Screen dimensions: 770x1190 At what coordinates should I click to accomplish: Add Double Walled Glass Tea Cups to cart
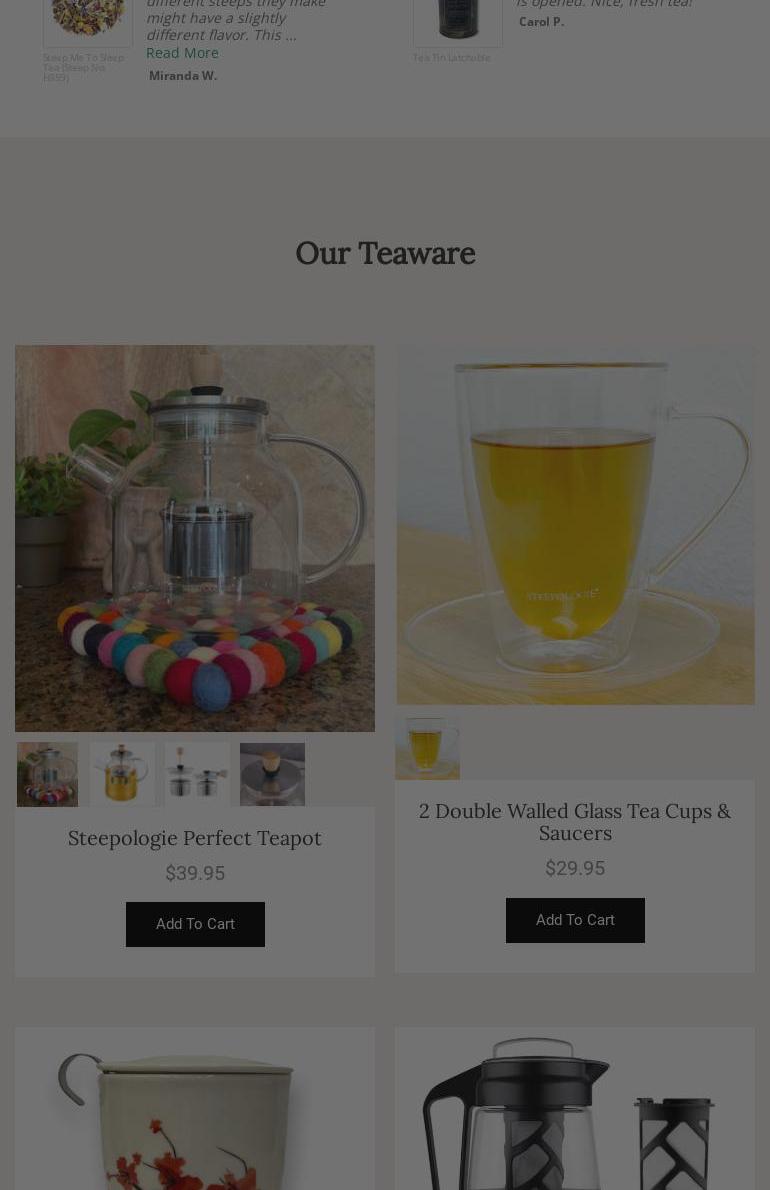point(575,920)
